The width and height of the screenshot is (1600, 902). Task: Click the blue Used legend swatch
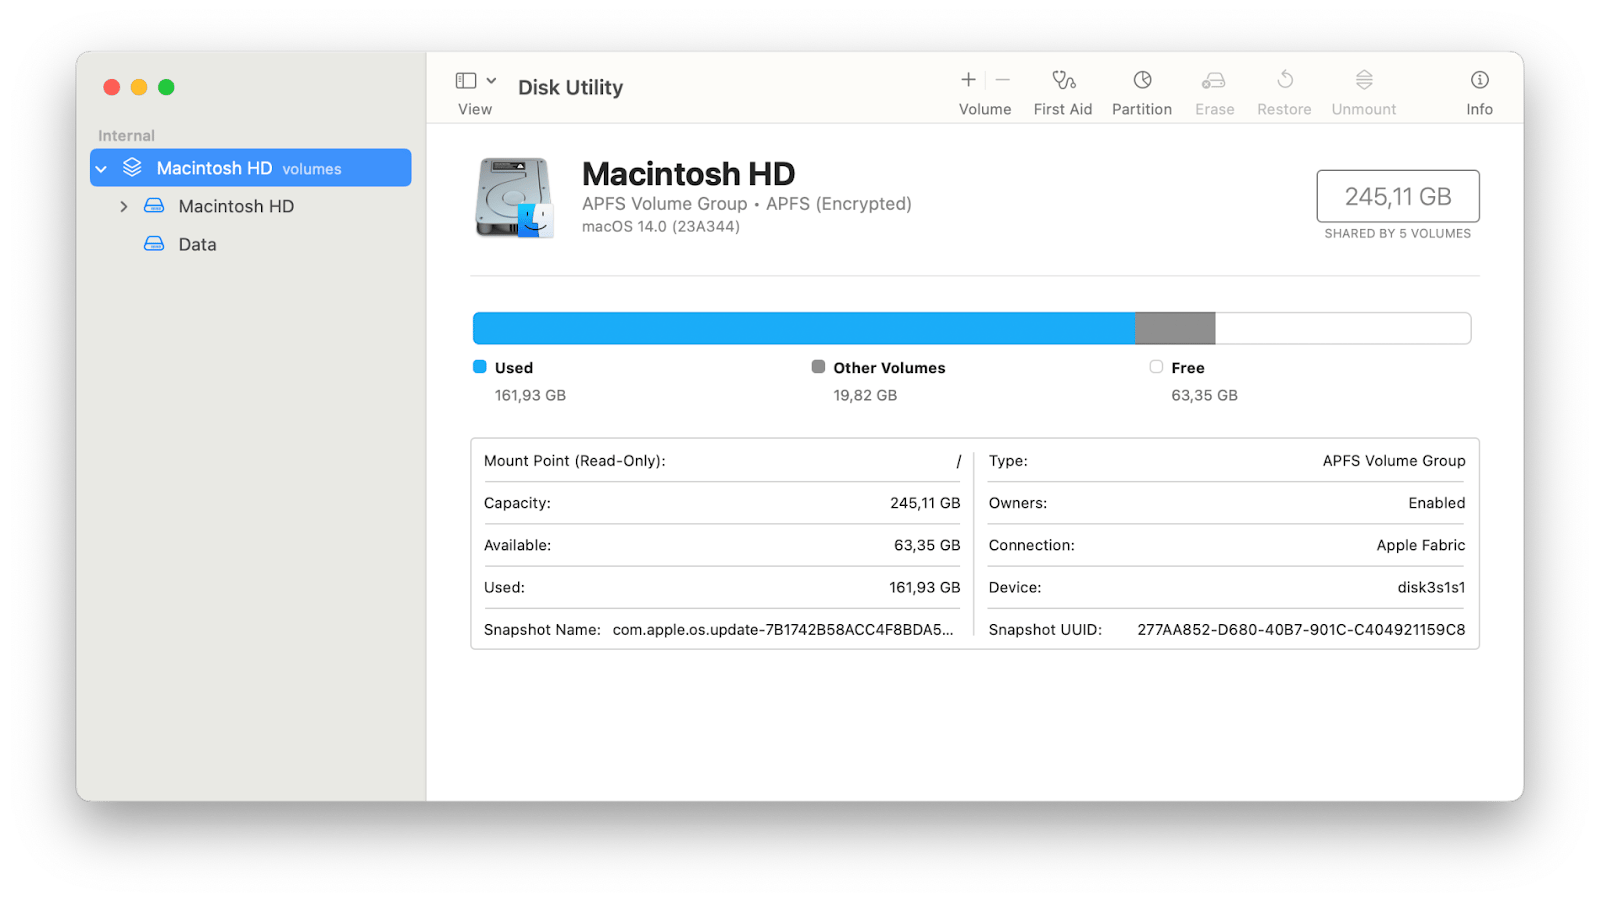[480, 367]
